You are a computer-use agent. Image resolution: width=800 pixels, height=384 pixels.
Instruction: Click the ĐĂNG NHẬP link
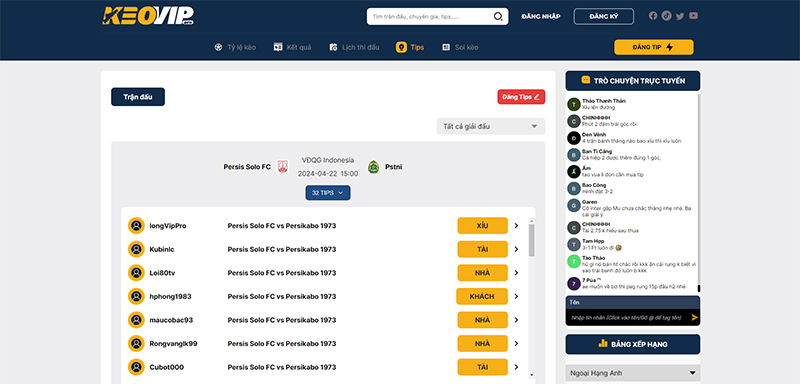(x=541, y=16)
